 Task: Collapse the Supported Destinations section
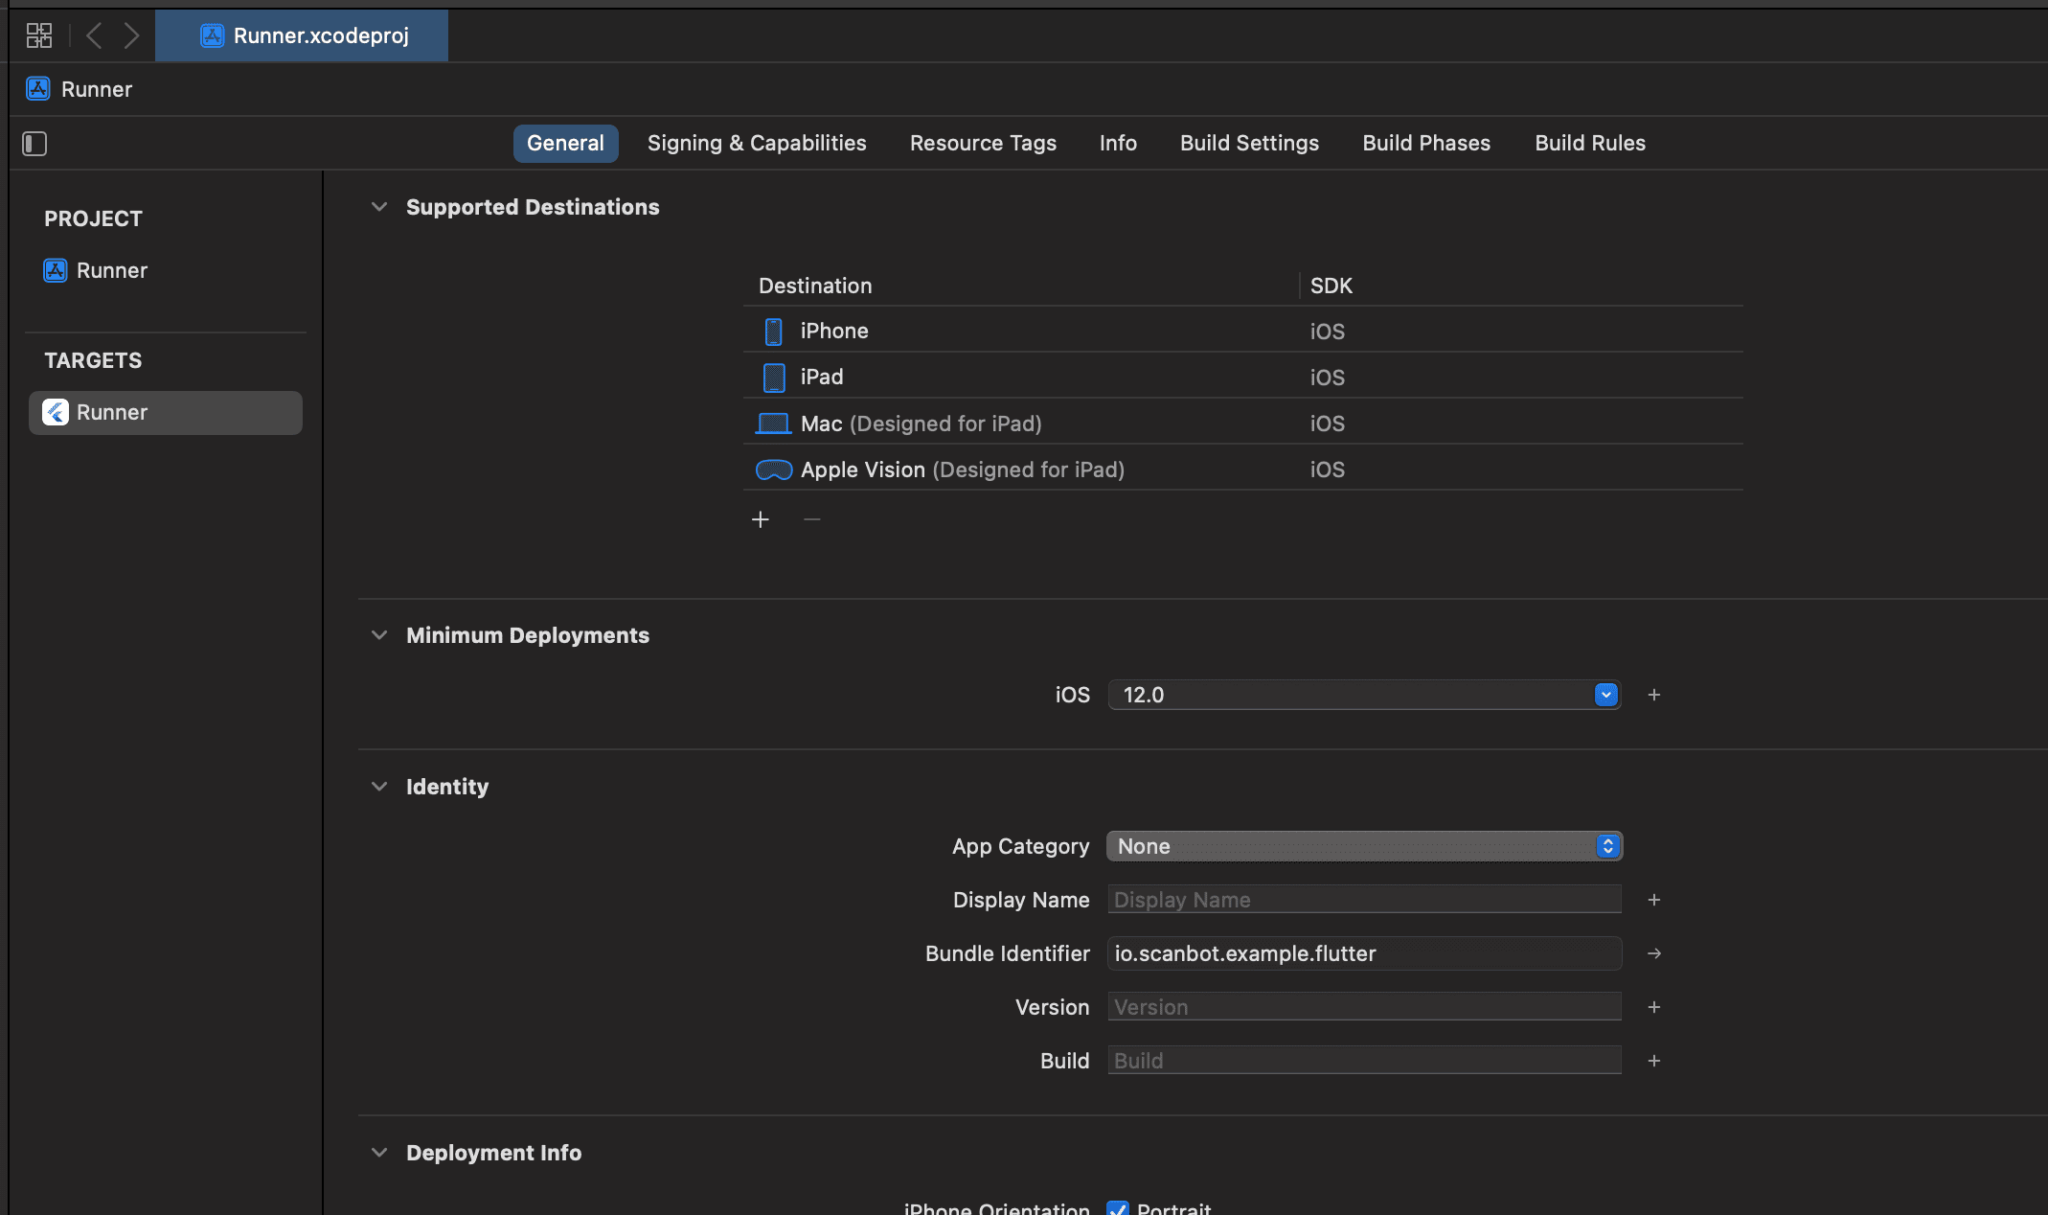click(379, 207)
